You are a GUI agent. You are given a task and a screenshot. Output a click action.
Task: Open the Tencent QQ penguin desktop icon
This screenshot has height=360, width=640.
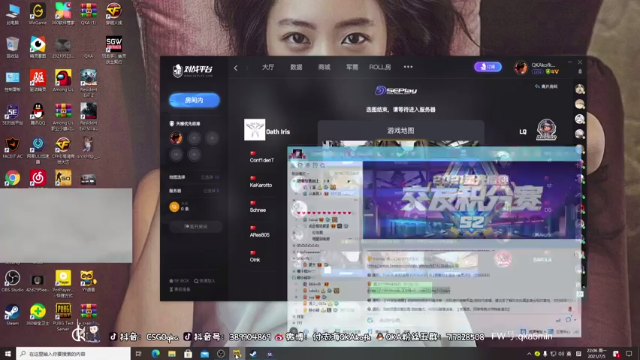click(x=38, y=113)
